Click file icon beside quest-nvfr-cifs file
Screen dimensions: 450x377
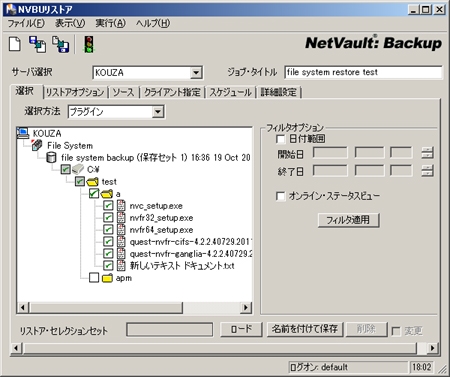(x=121, y=242)
